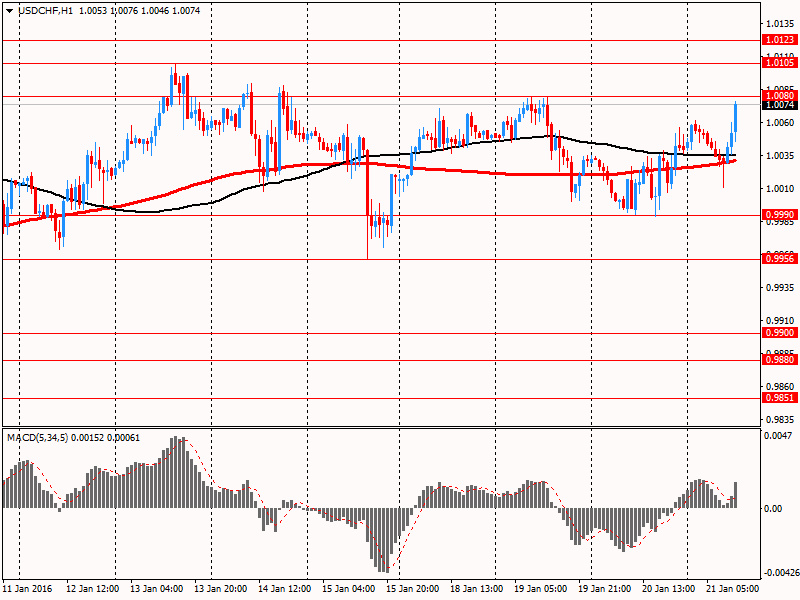Image resolution: width=800 pixels, height=600 pixels.
Task: Click the 13 Jan 04:00 time label
Action: 155,589
